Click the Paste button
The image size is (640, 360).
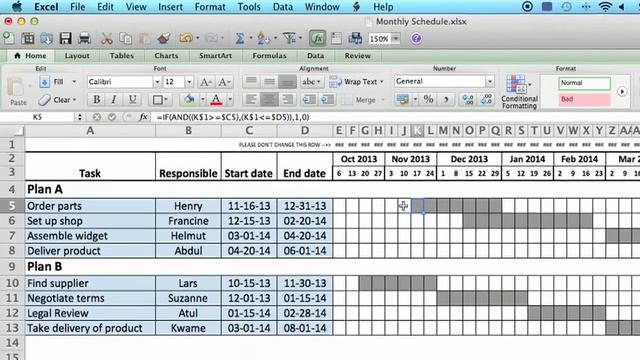point(18,92)
